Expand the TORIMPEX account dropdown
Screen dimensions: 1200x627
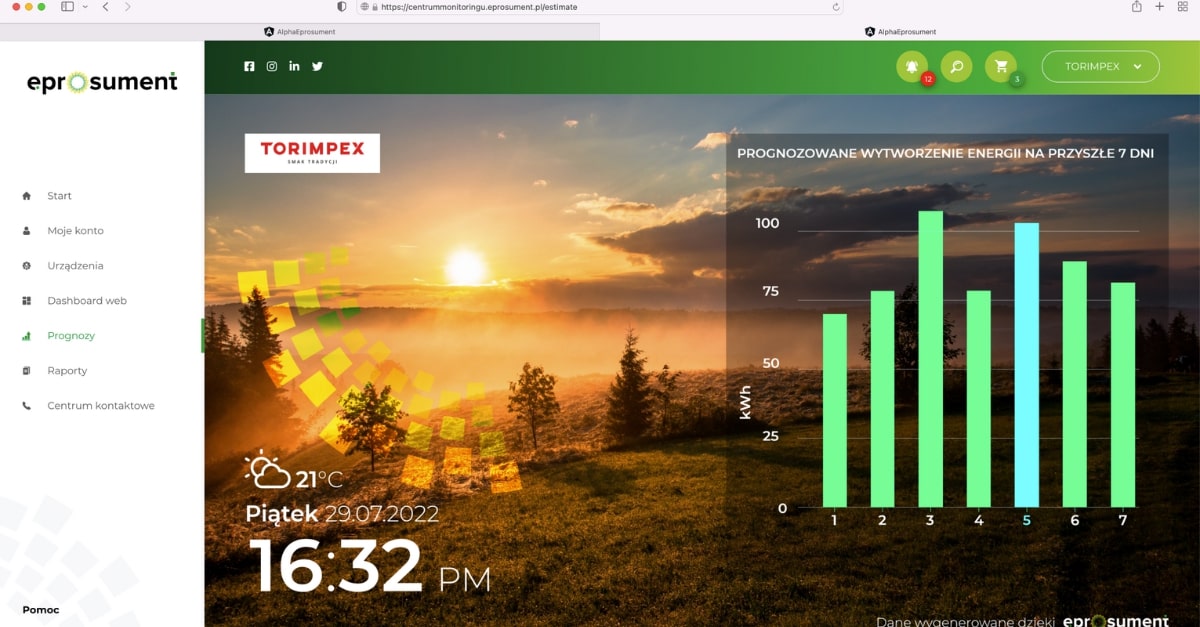point(1100,67)
